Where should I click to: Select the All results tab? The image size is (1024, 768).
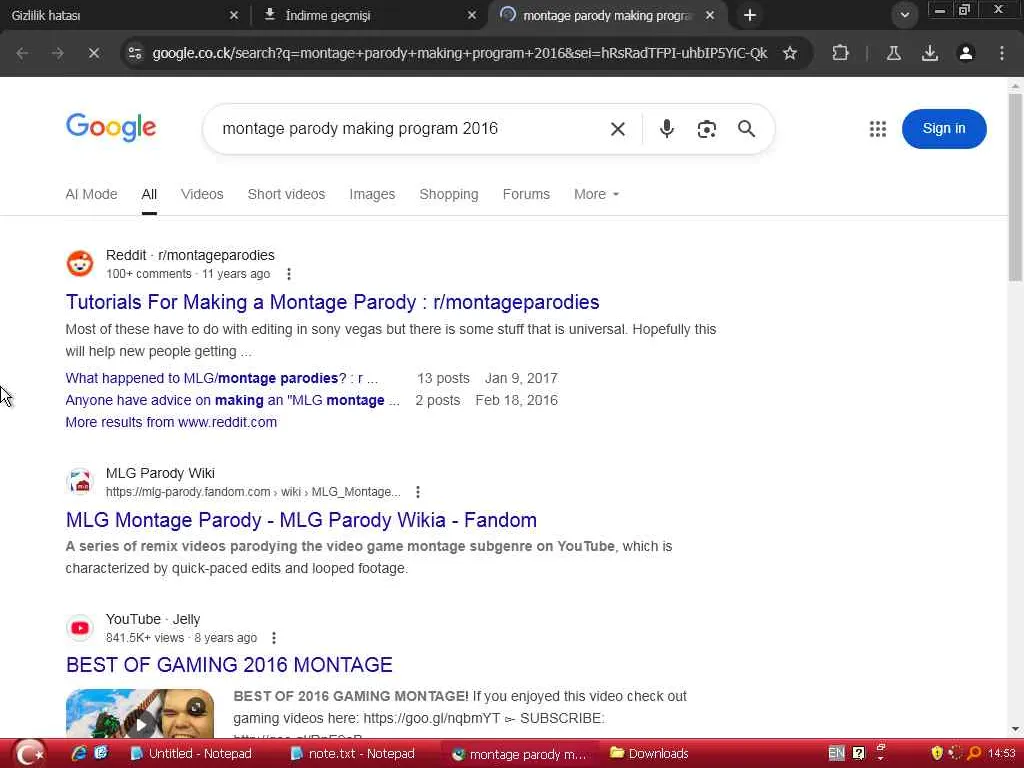pos(149,194)
